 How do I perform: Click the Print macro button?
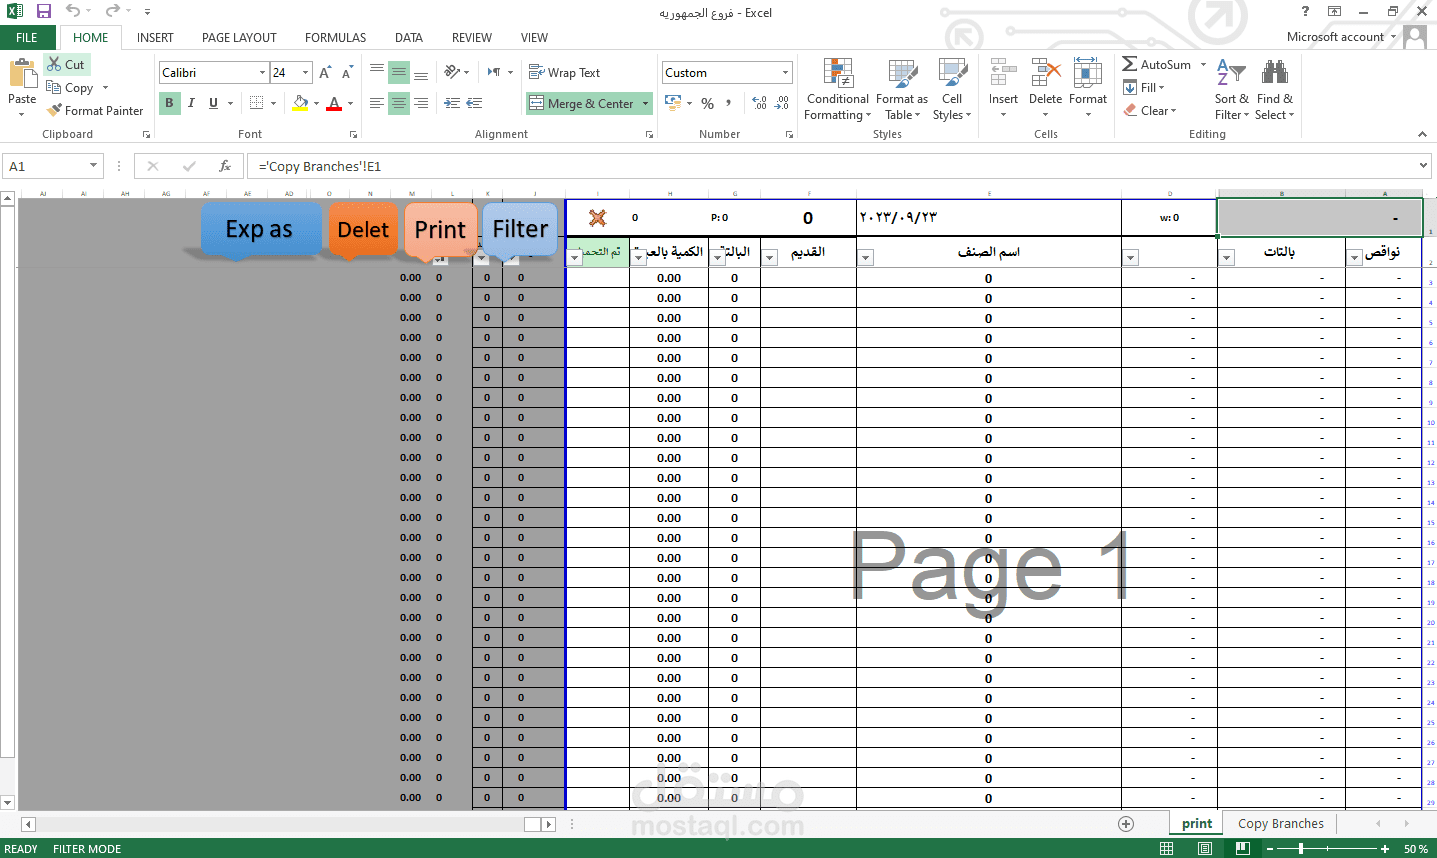tap(440, 230)
